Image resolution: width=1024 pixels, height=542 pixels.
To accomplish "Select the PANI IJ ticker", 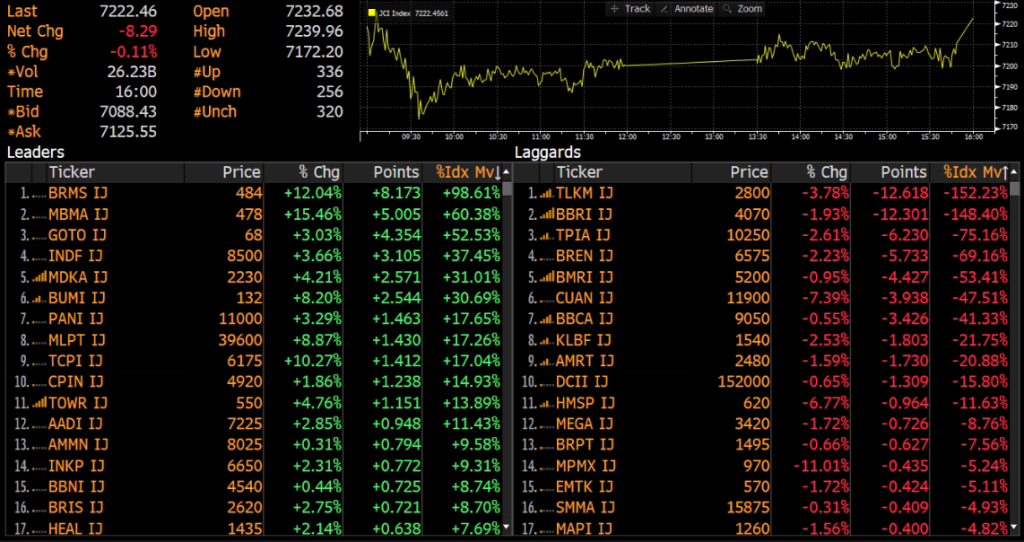I will click(76, 319).
